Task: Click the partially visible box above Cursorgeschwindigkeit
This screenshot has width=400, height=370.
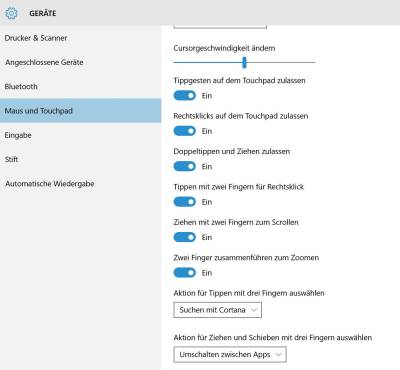Action: [x=220, y=27]
